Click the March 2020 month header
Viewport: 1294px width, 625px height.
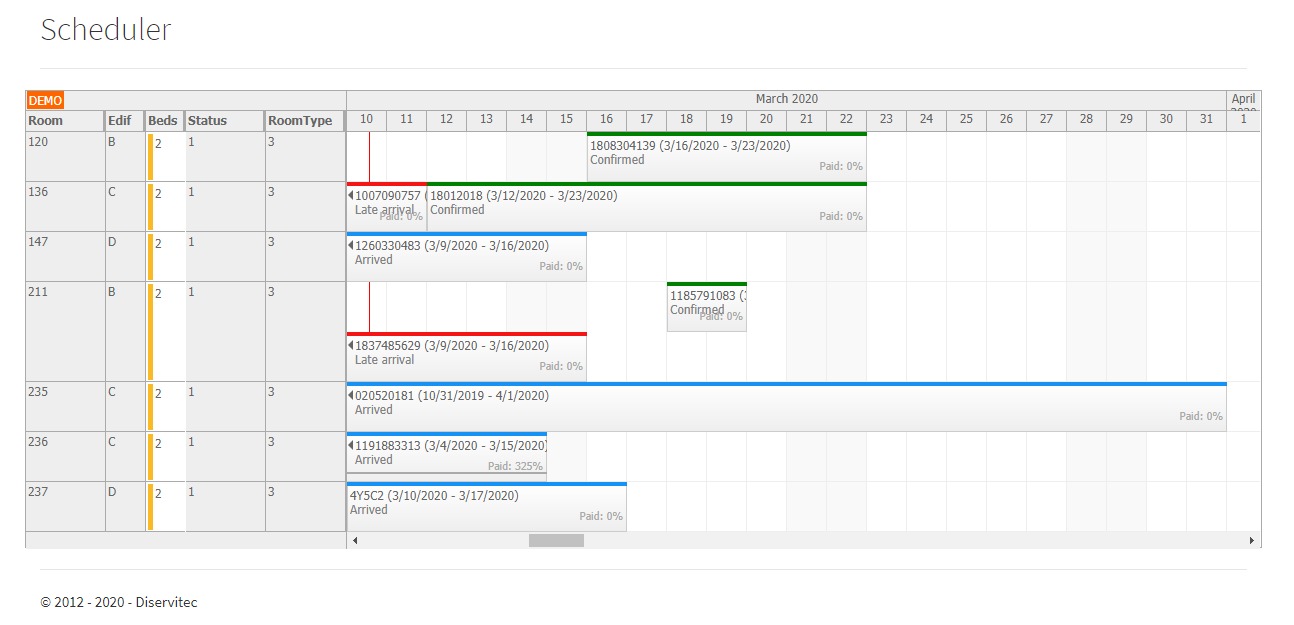(x=786, y=99)
